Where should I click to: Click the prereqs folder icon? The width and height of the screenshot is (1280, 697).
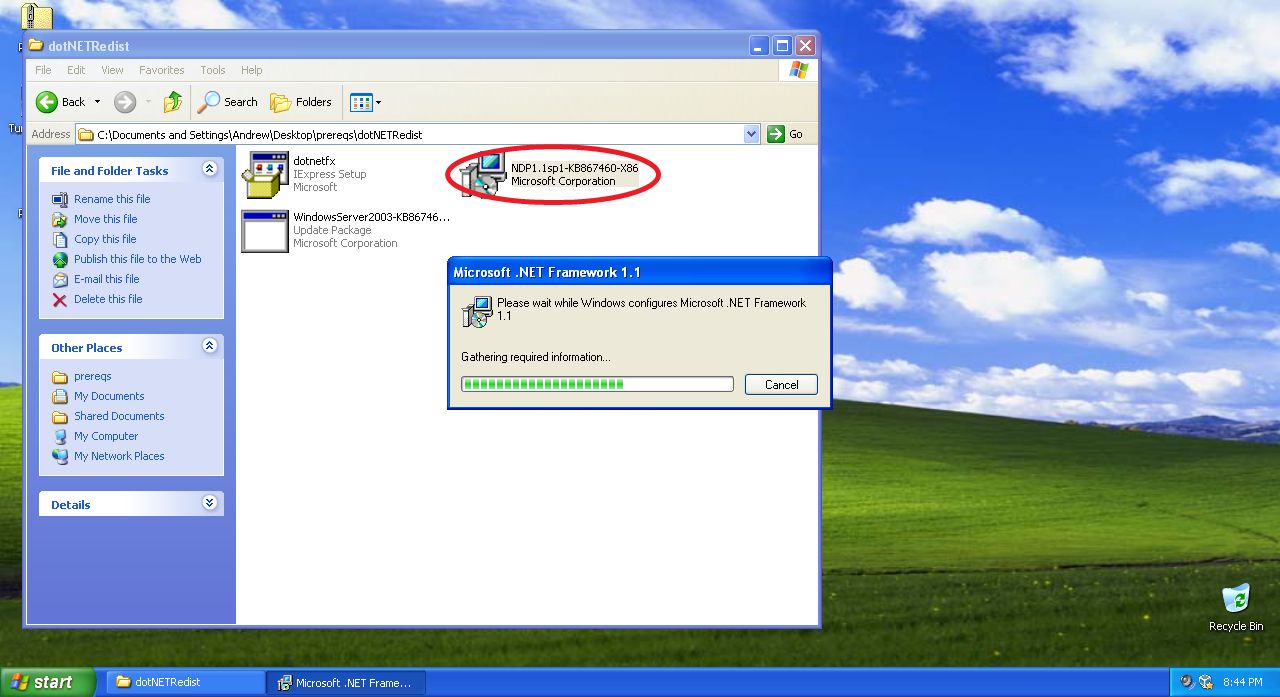[60, 376]
